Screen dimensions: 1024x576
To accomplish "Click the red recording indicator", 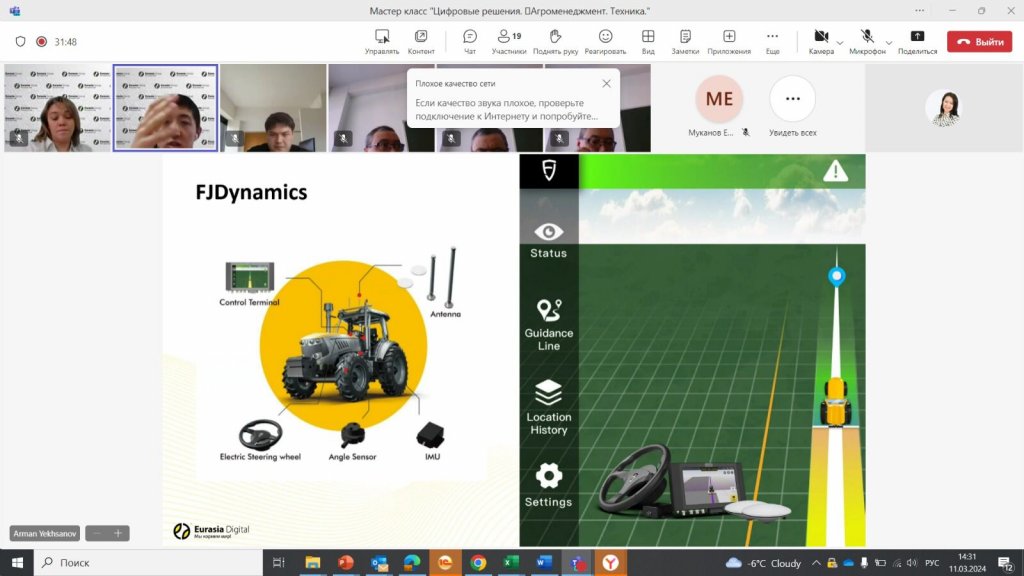I will [42, 42].
